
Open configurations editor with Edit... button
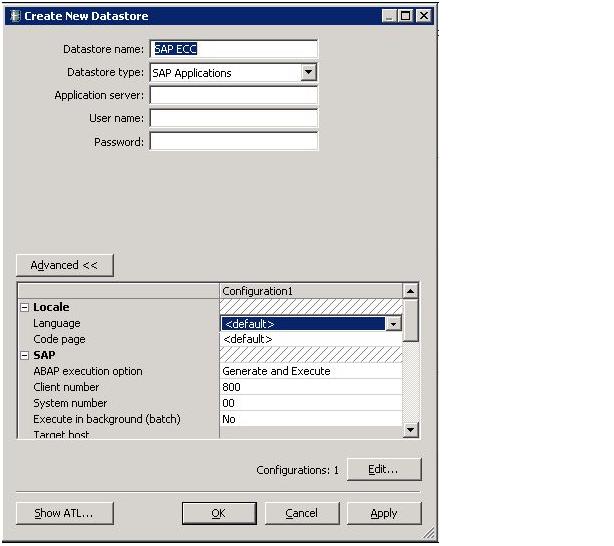[384, 469]
